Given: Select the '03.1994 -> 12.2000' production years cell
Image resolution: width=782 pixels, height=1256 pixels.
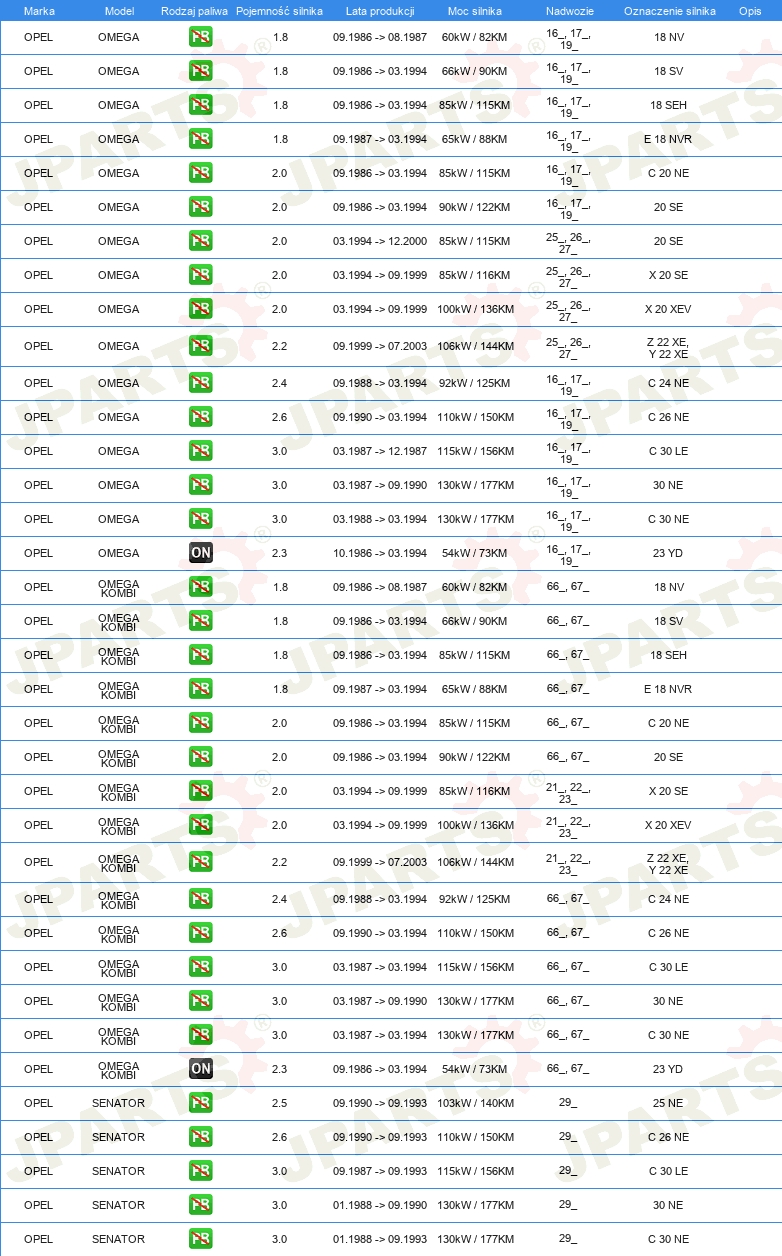Looking at the screenshot, I should pyautogui.click(x=380, y=241).
